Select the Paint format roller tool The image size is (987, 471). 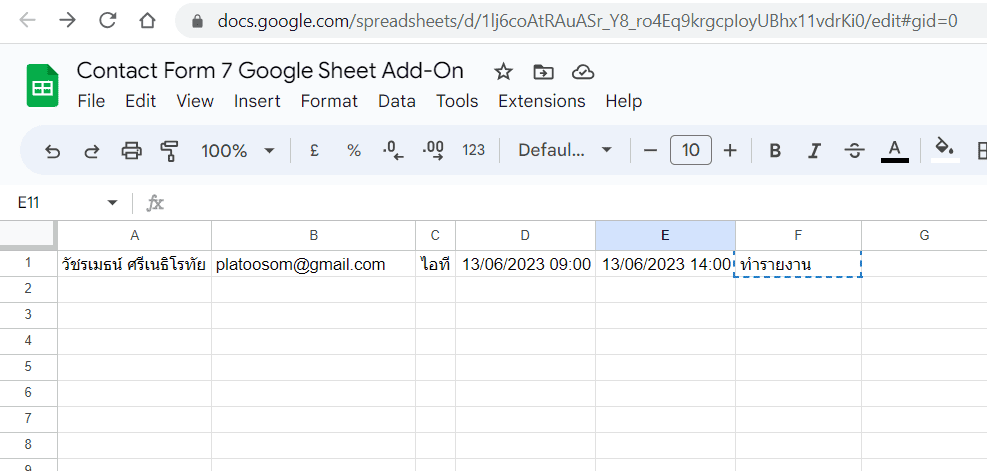(x=170, y=151)
